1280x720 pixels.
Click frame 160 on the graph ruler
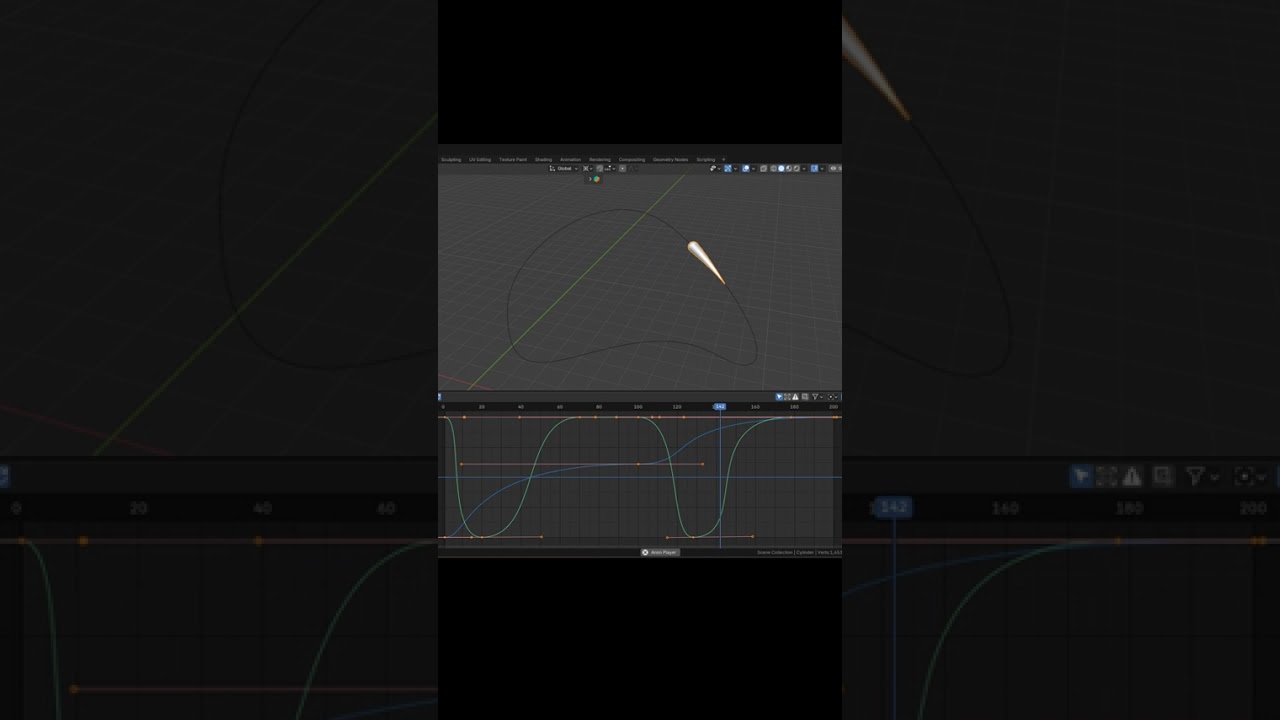pyautogui.click(x=755, y=407)
